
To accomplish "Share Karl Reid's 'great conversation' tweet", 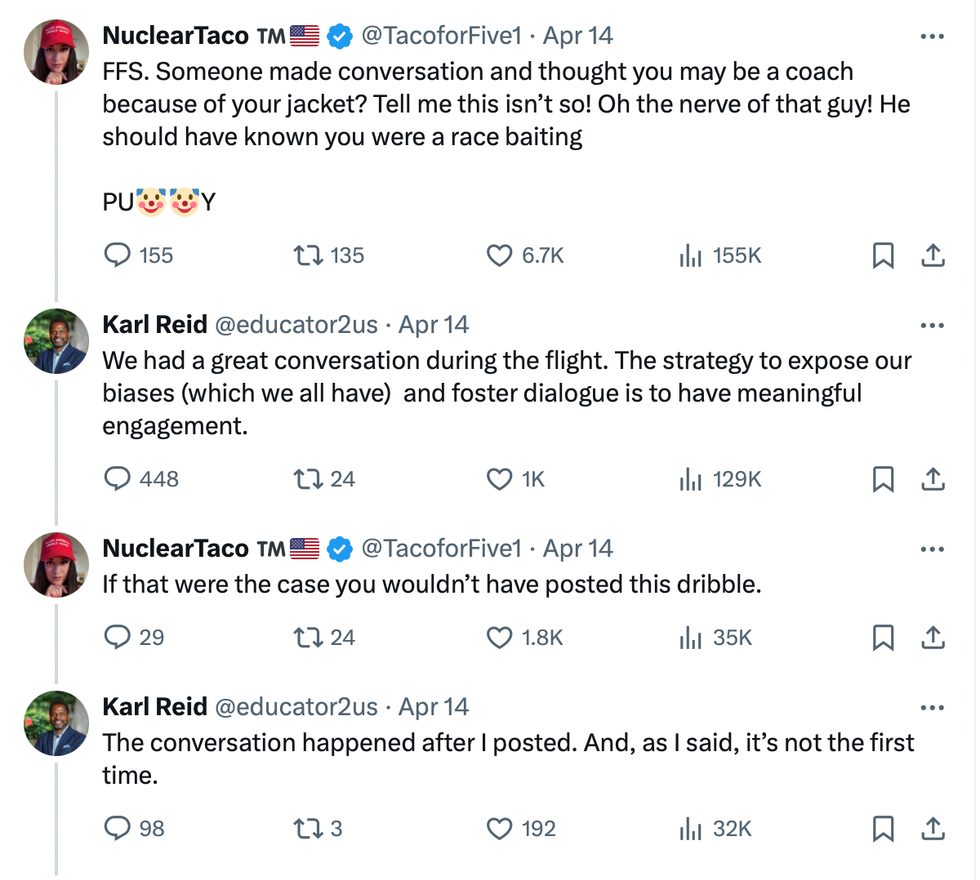I will 932,479.
